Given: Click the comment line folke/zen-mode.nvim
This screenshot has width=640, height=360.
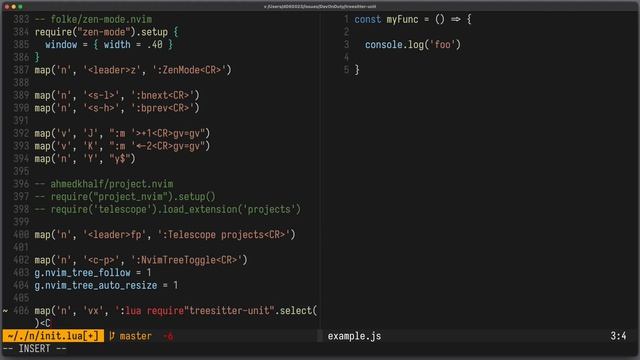Looking at the screenshot, I should (x=93, y=20).
